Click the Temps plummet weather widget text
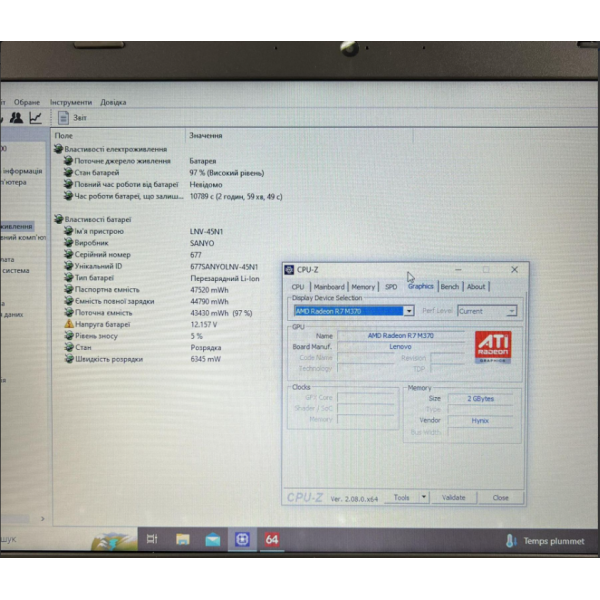 554,541
